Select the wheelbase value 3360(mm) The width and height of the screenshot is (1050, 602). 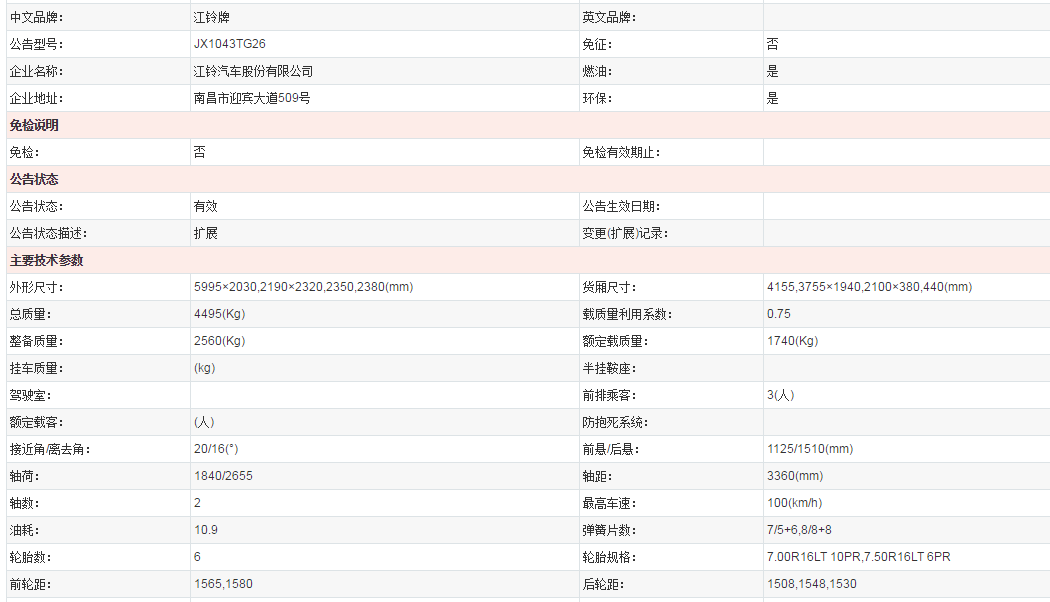[x=795, y=476]
